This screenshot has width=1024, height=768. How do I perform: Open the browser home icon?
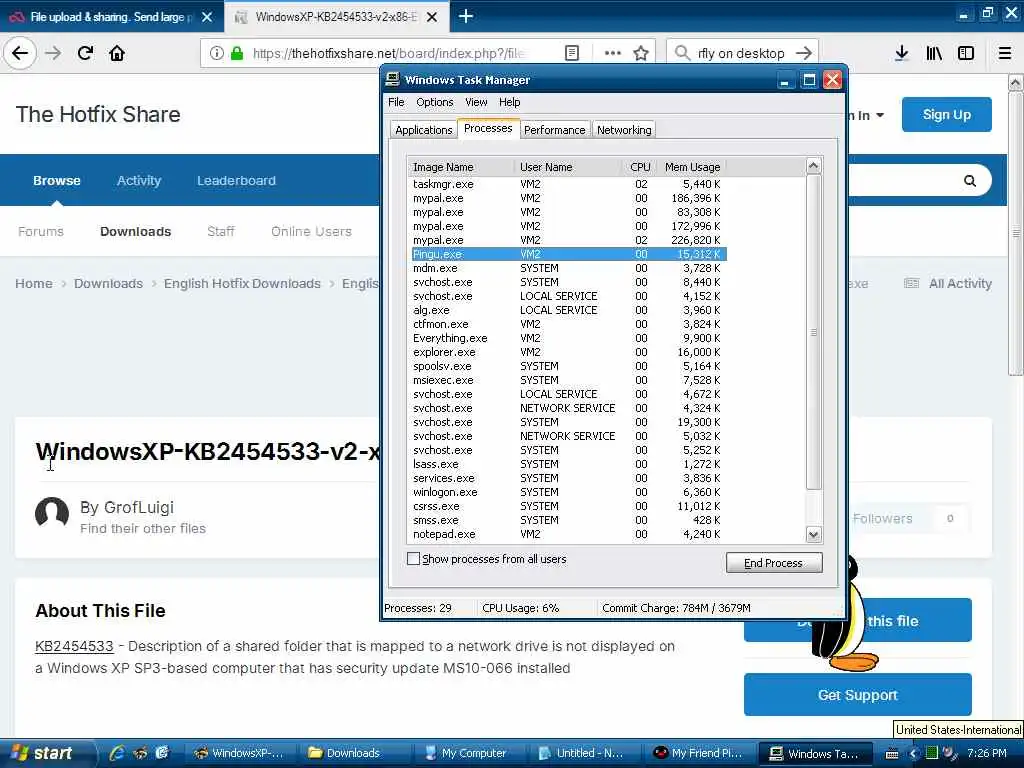click(117, 53)
